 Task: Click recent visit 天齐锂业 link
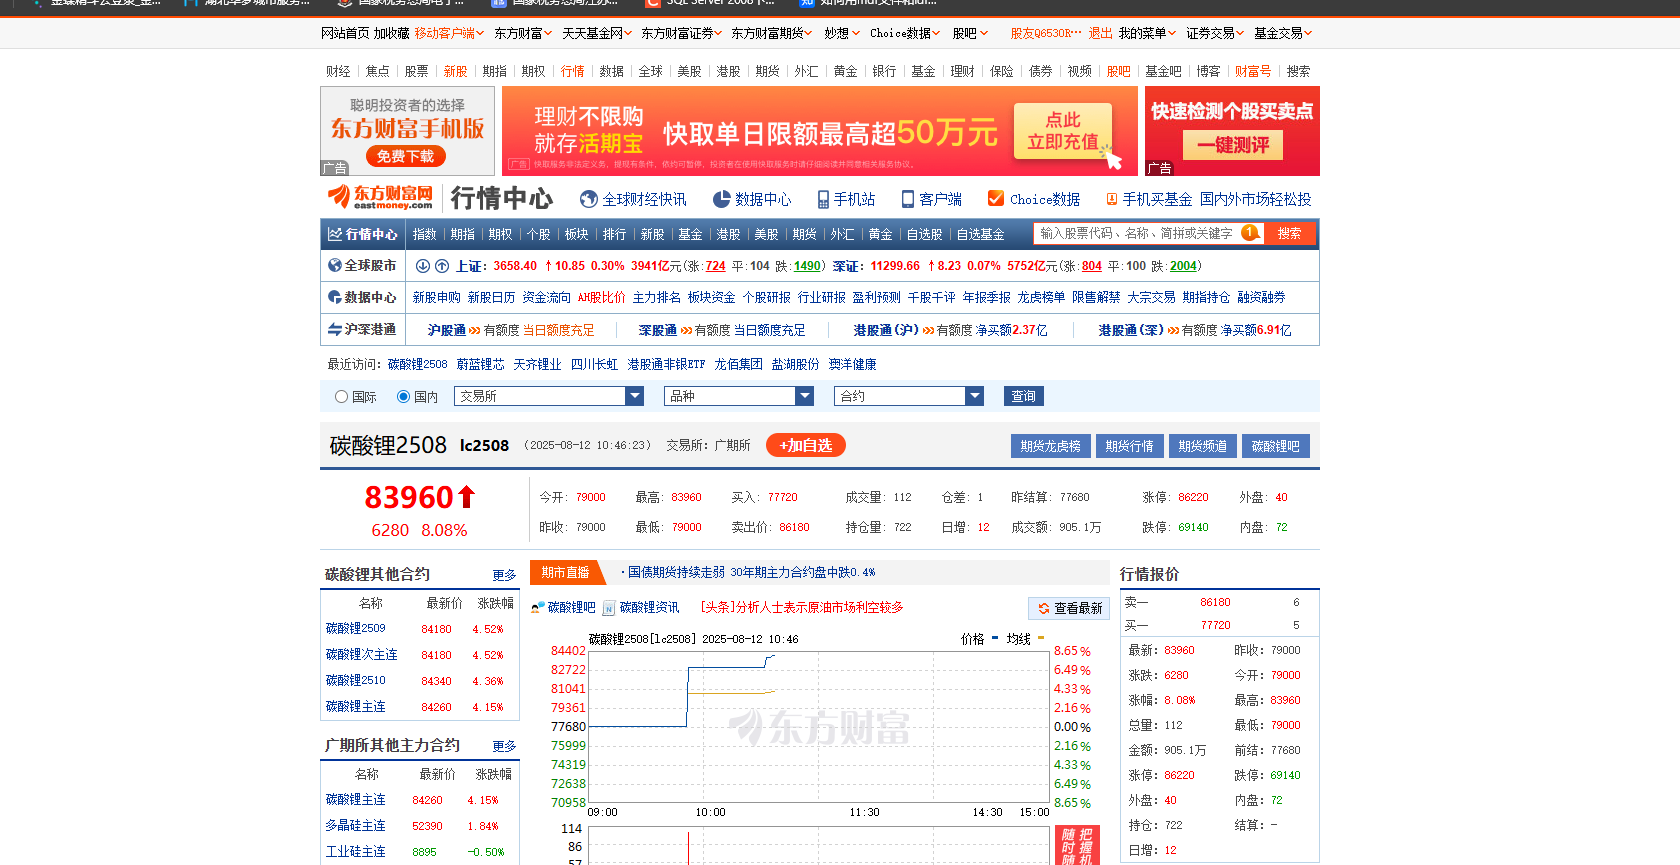pos(537,364)
